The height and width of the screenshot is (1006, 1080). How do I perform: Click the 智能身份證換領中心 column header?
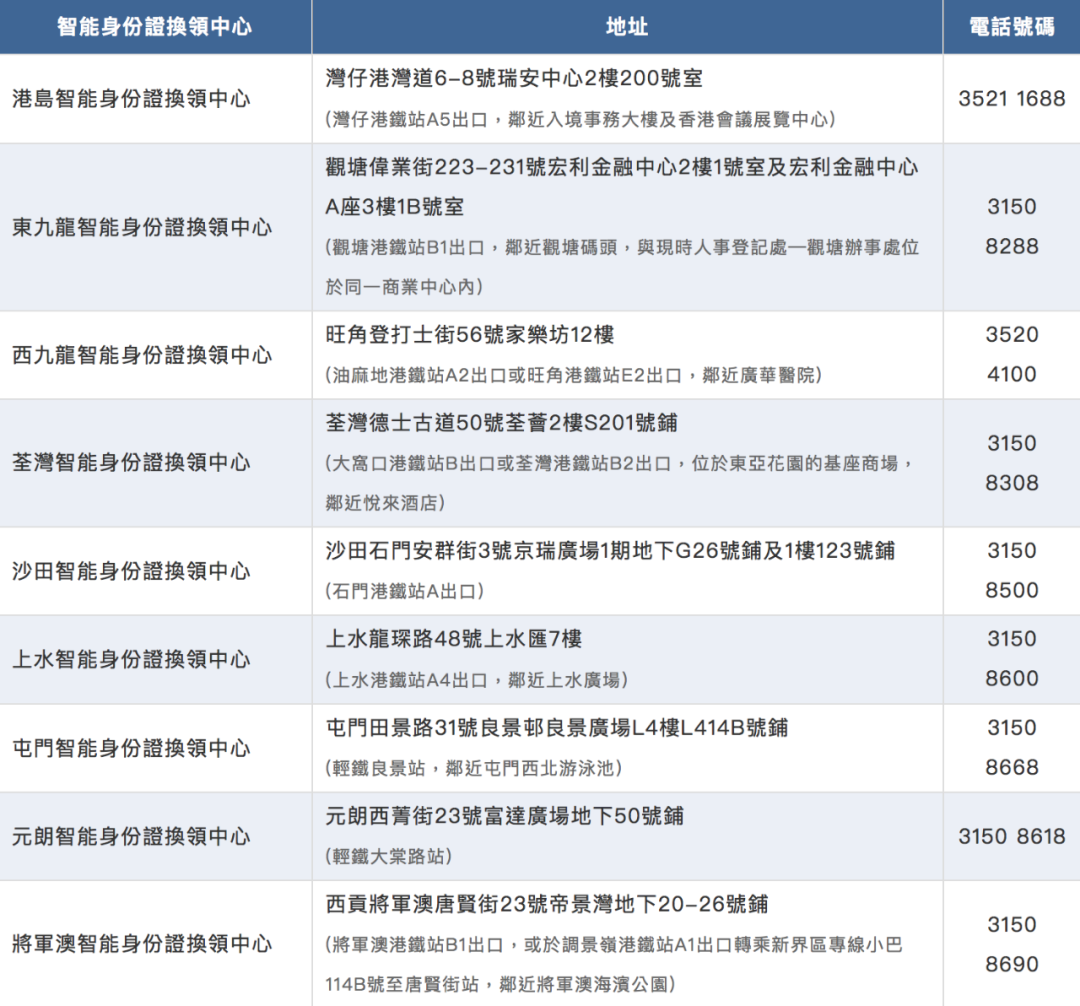pos(154,26)
